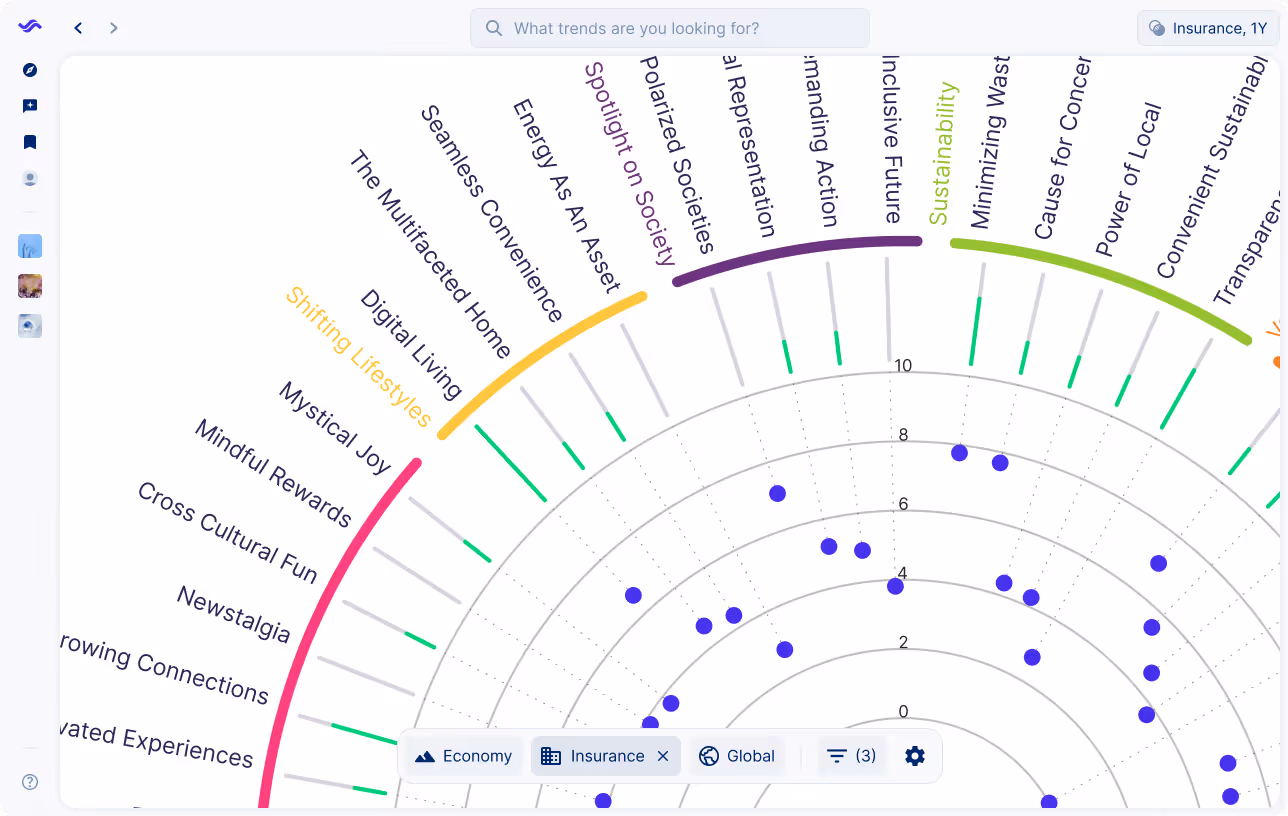
Task: Click the app logo in sidebar
Action: (30, 27)
